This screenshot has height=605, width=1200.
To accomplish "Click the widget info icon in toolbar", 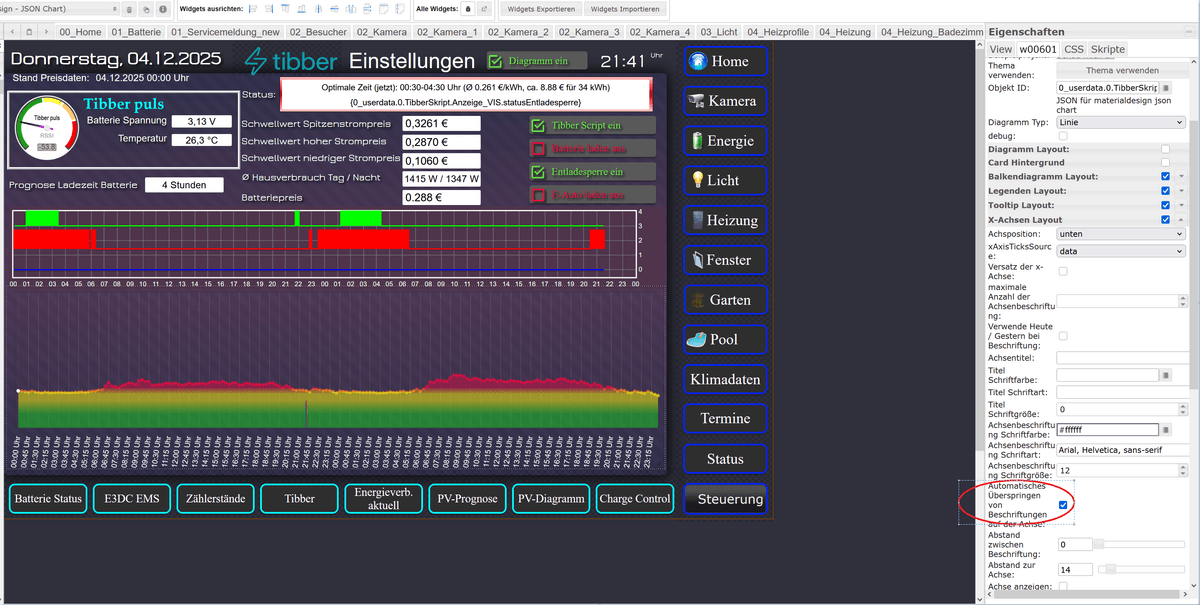I will point(163,9).
